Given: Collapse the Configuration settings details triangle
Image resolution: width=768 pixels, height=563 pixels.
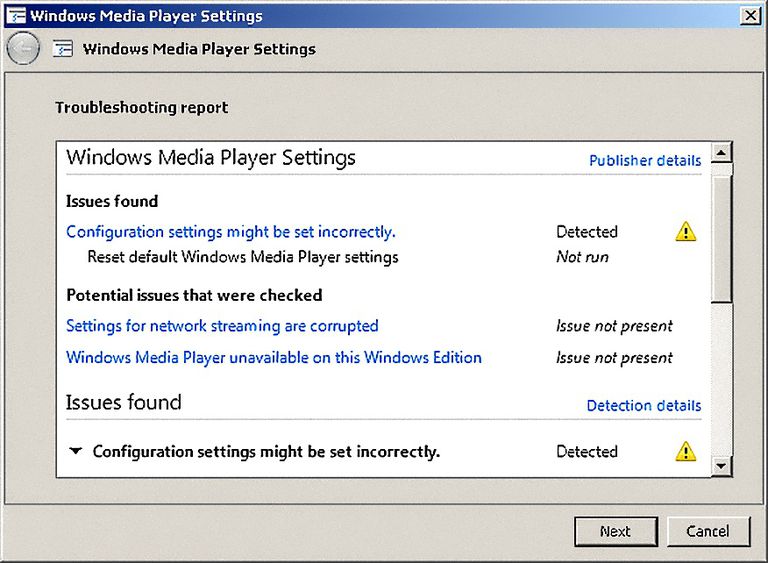Looking at the screenshot, I should pyautogui.click(x=75, y=451).
